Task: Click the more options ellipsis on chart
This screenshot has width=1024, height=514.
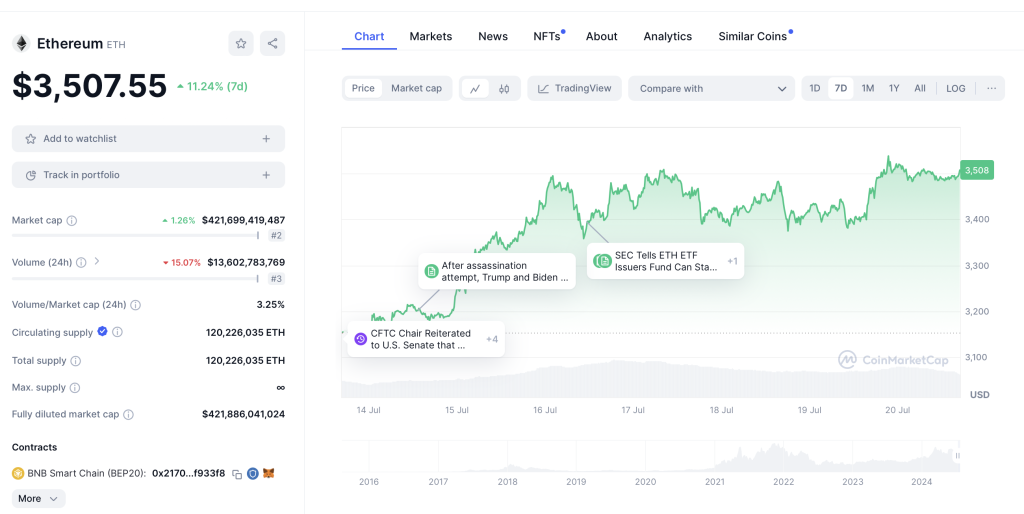Action: pos(991,88)
